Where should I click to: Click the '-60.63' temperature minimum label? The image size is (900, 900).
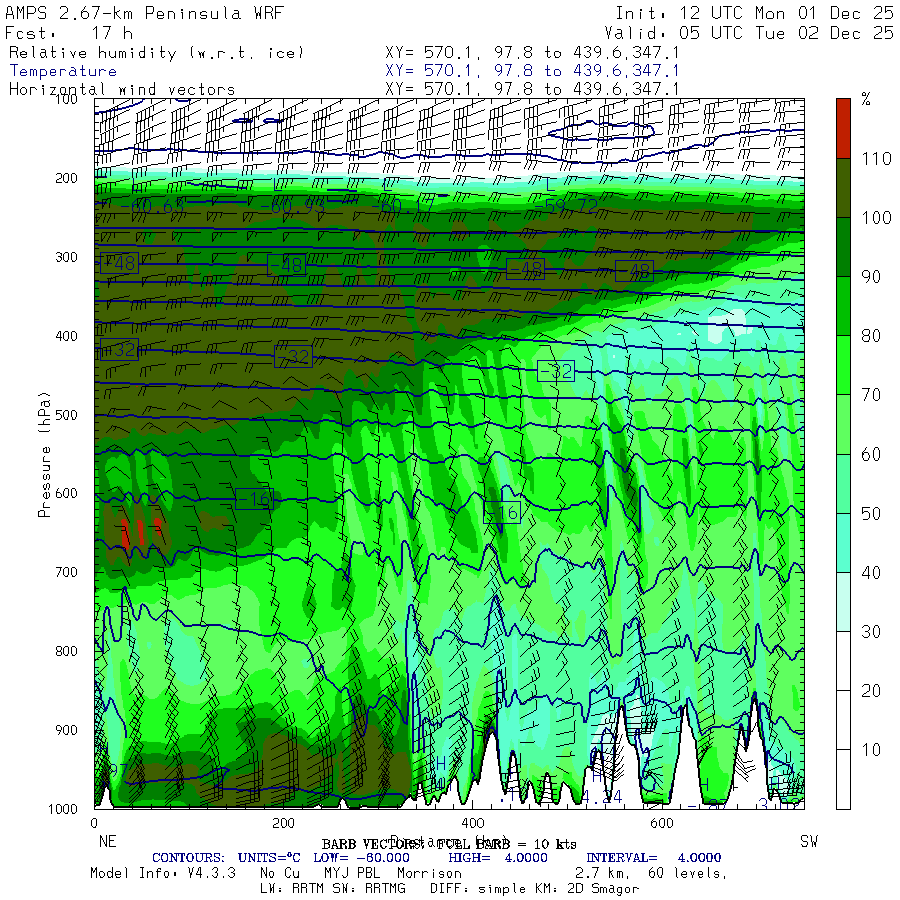point(153,205)
